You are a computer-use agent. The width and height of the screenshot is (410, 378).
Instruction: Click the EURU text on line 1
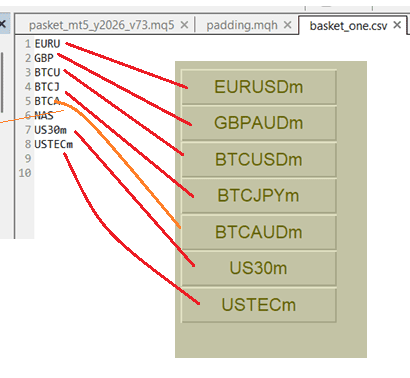click(x=47, y=44)
